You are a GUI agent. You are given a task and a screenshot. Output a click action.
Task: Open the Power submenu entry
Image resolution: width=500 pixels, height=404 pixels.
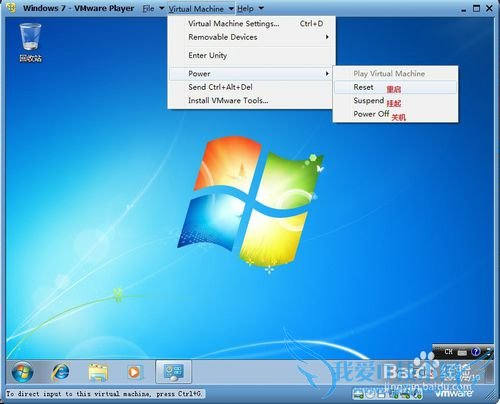251,74
